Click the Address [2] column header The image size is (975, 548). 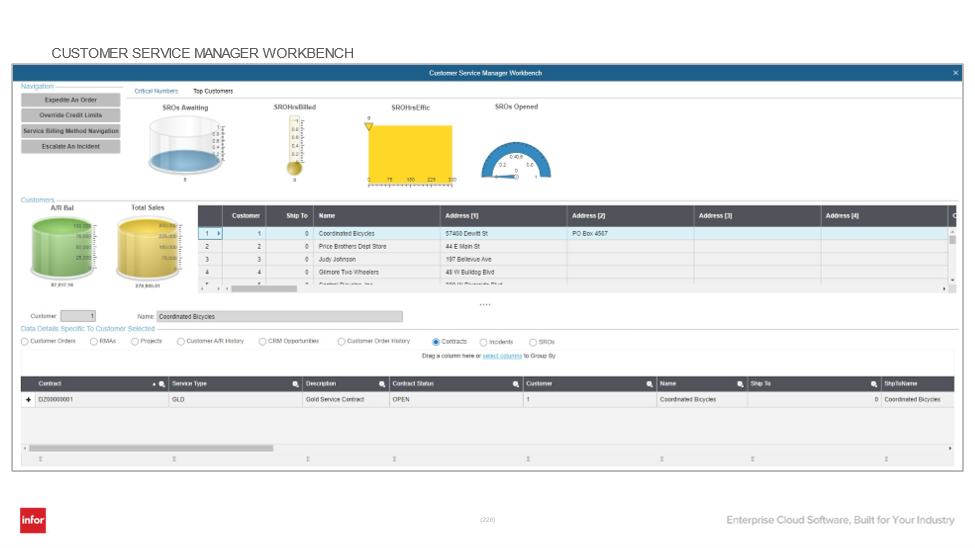pyautogui.click(x=630, y=216)
